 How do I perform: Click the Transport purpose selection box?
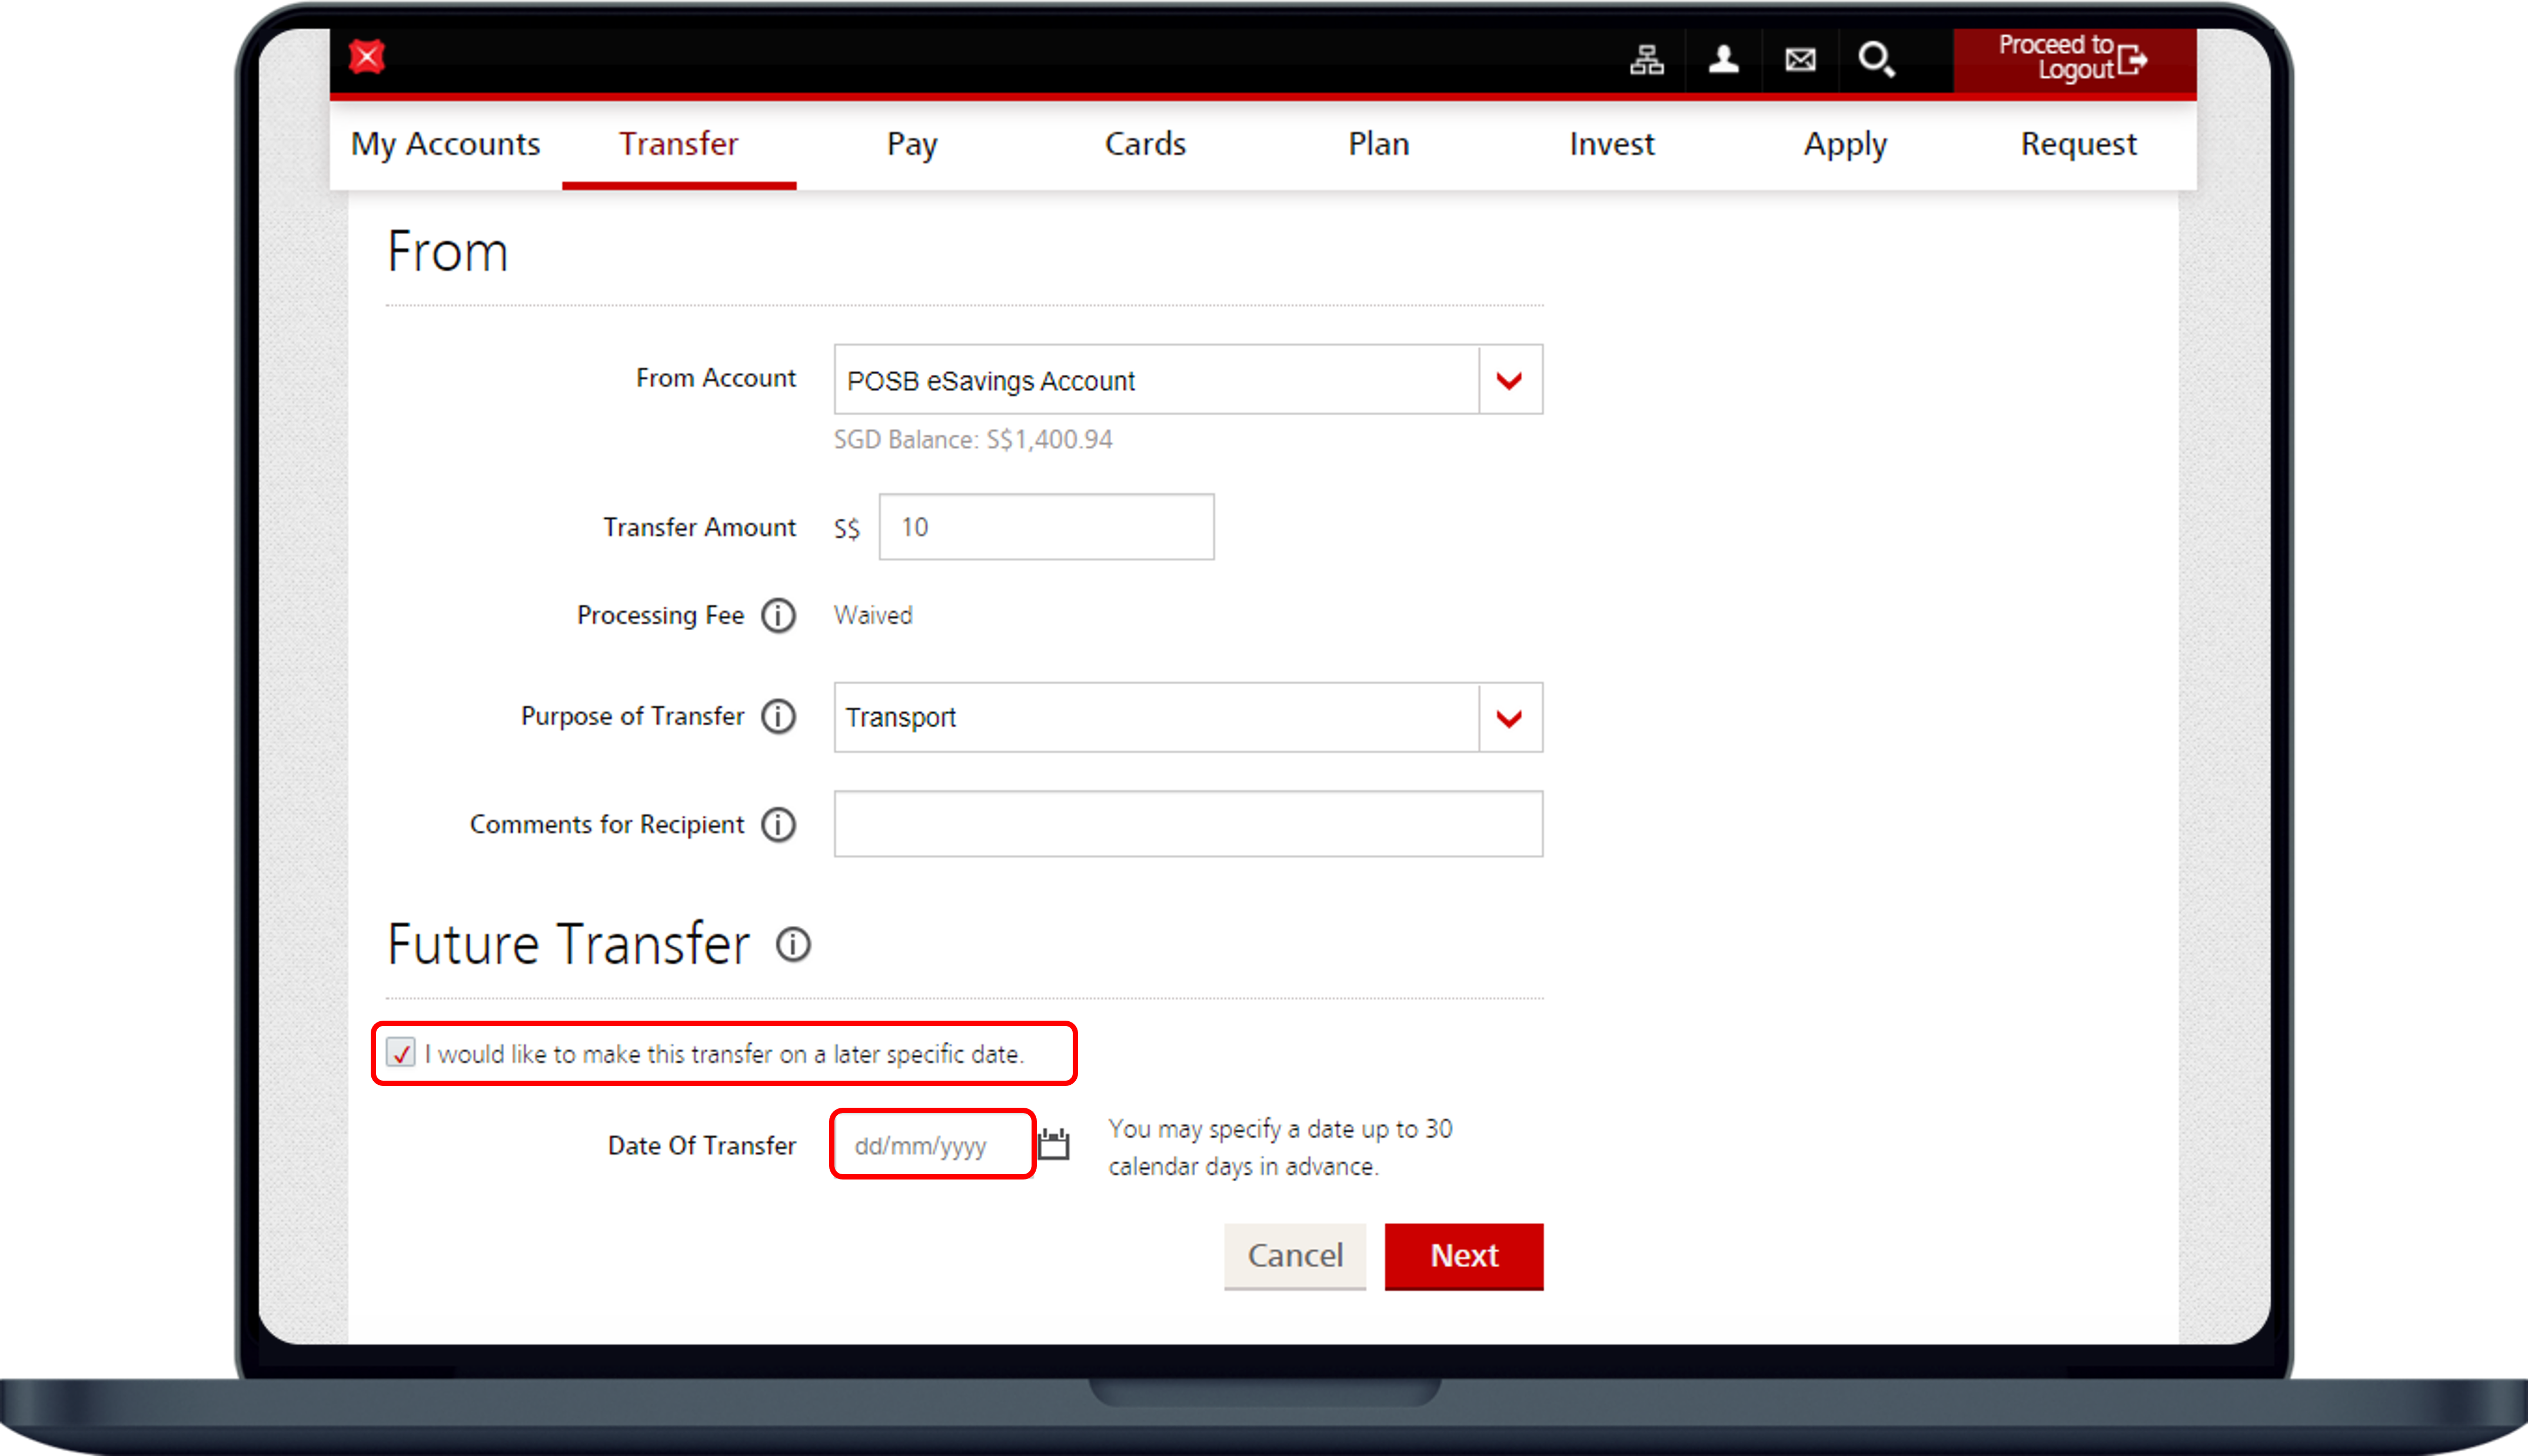pos(1188,718)
